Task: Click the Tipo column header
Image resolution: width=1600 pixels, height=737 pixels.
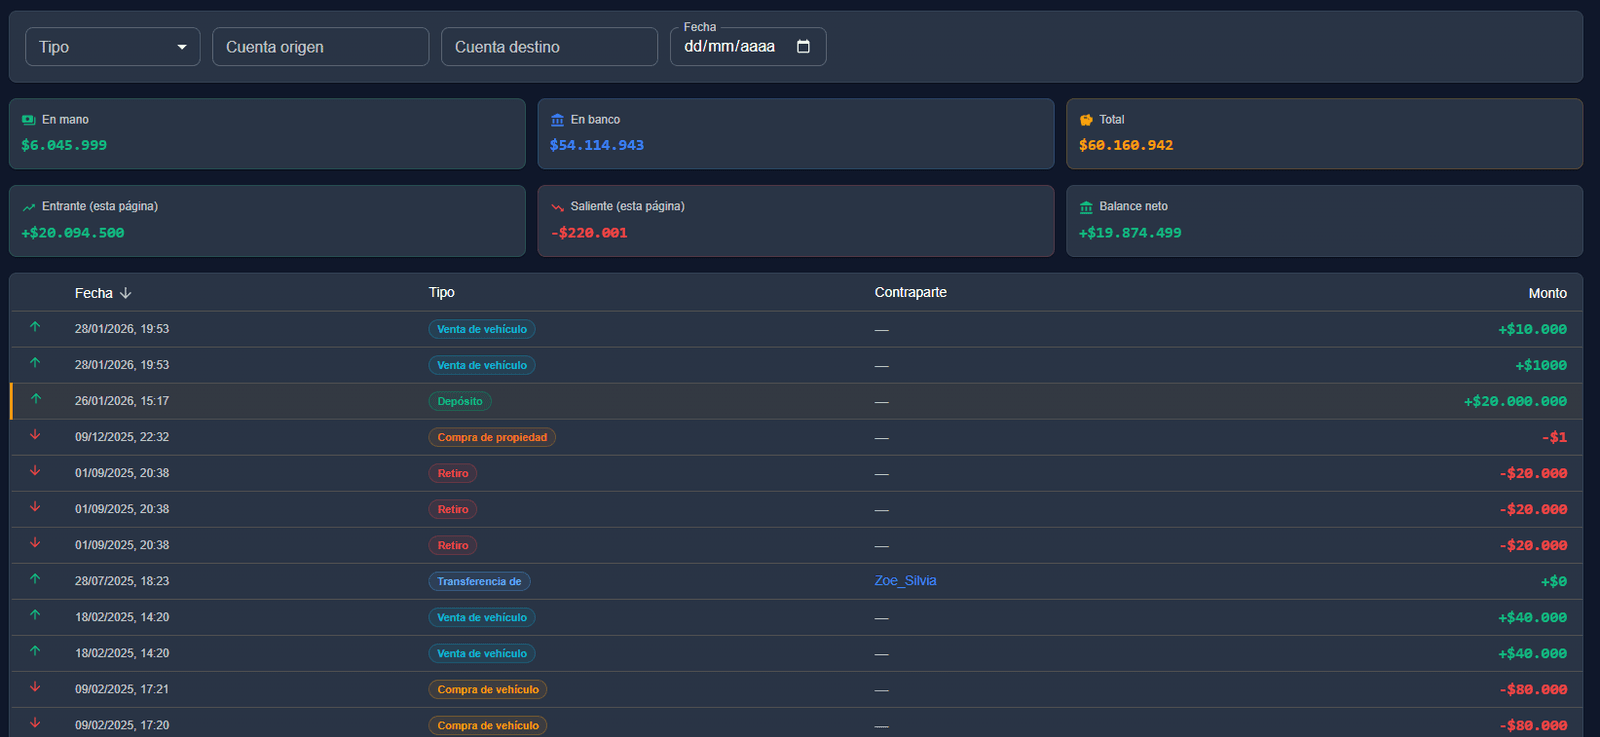Action: [442, 292]
